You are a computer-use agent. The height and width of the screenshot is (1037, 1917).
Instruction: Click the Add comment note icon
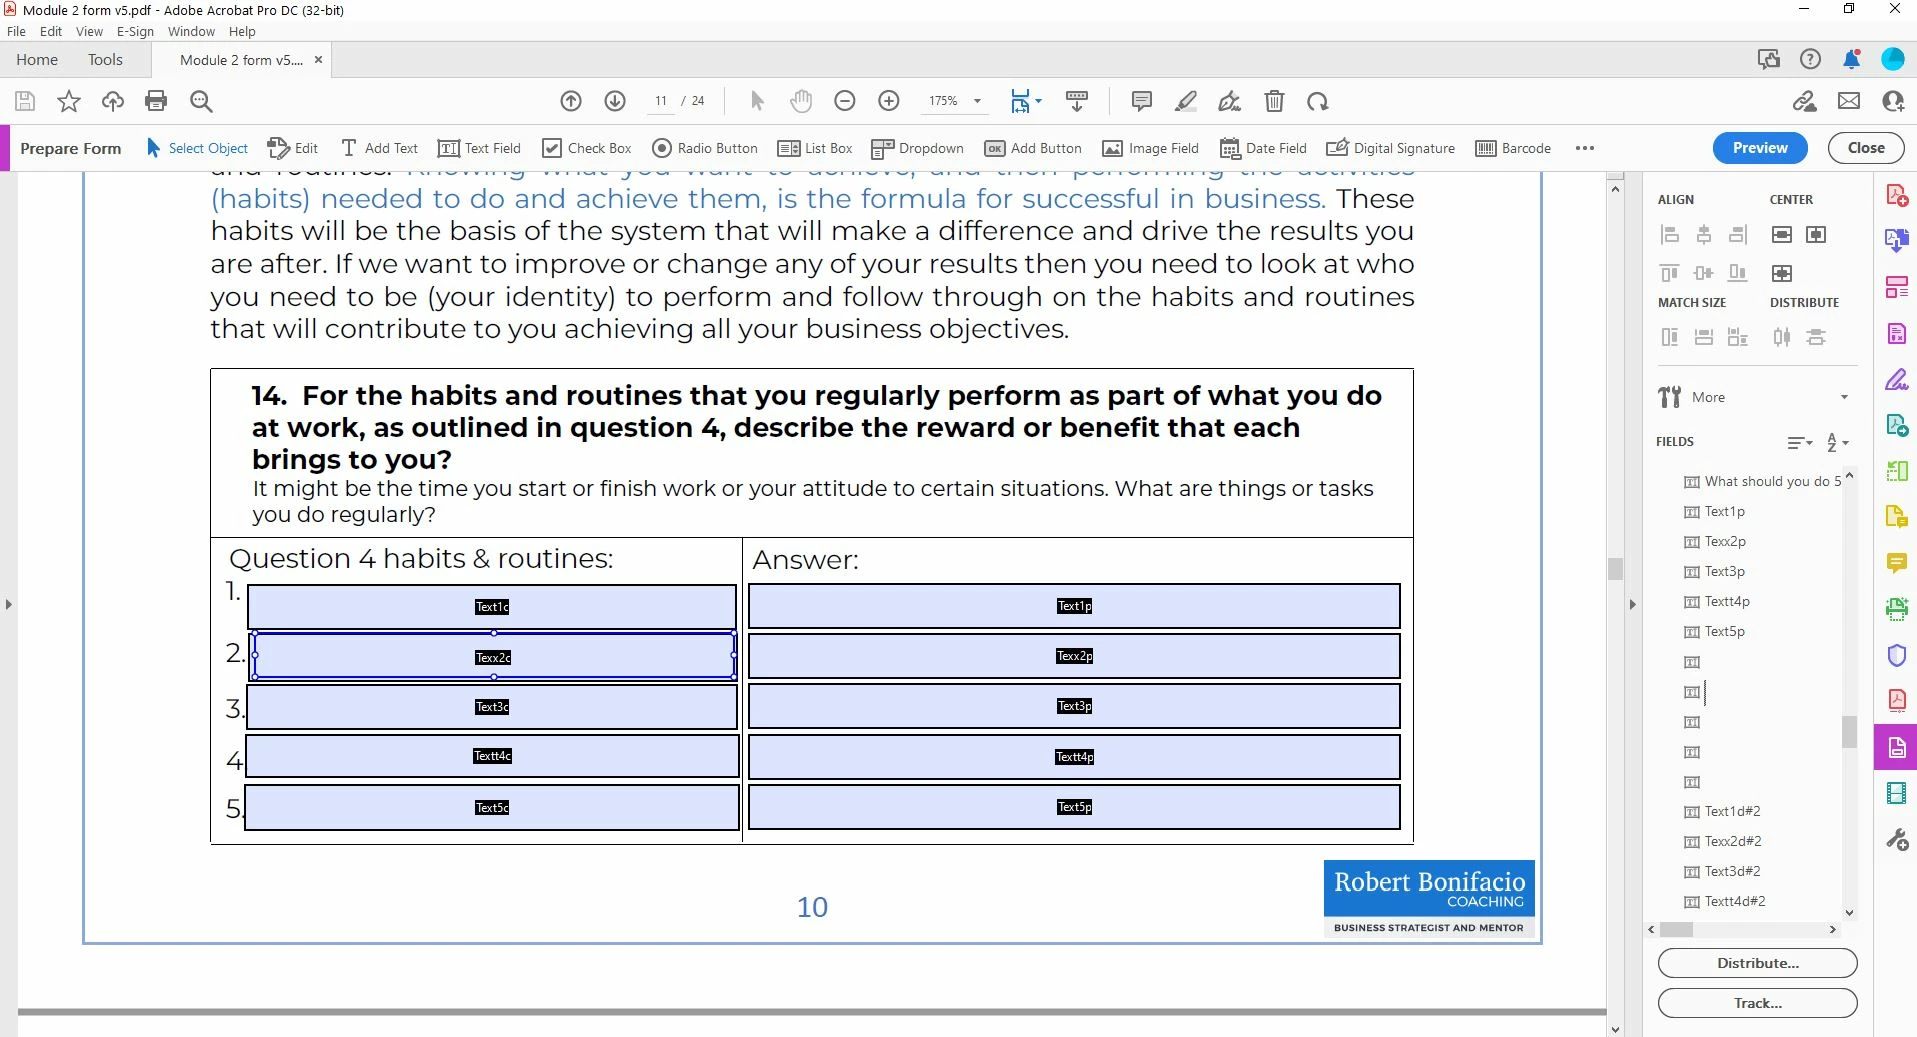point(1141,101)
